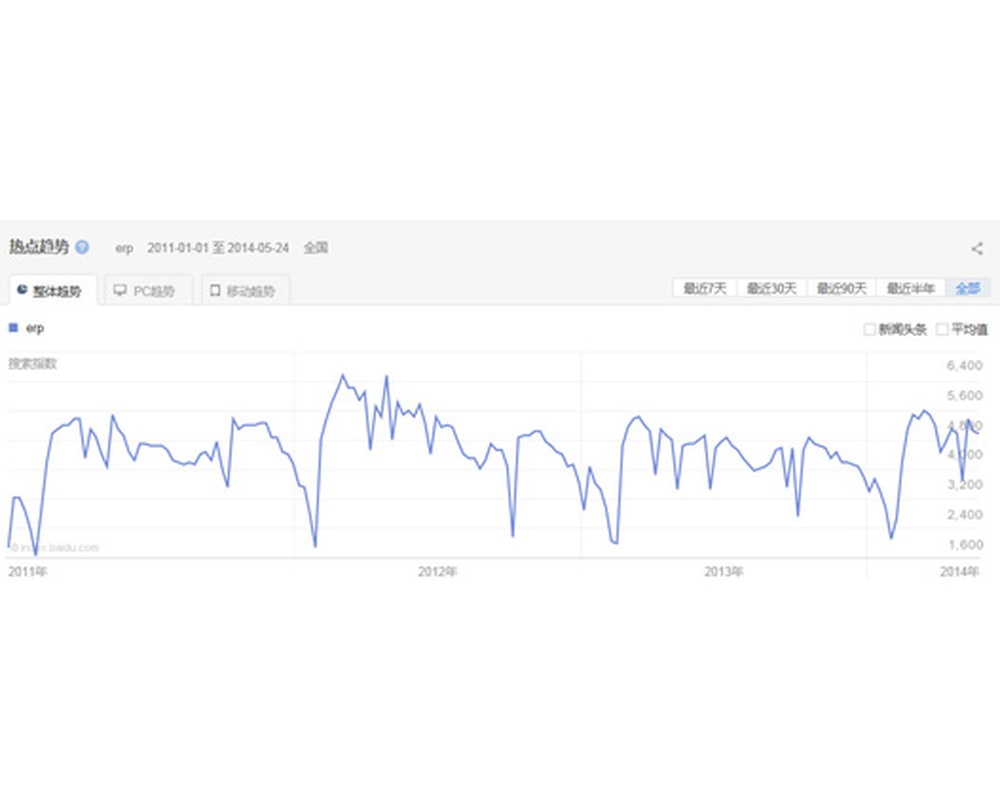Click the 热点趋势 heading
The height and width of the screenshot is (800, 1000).
coord(39,247)
